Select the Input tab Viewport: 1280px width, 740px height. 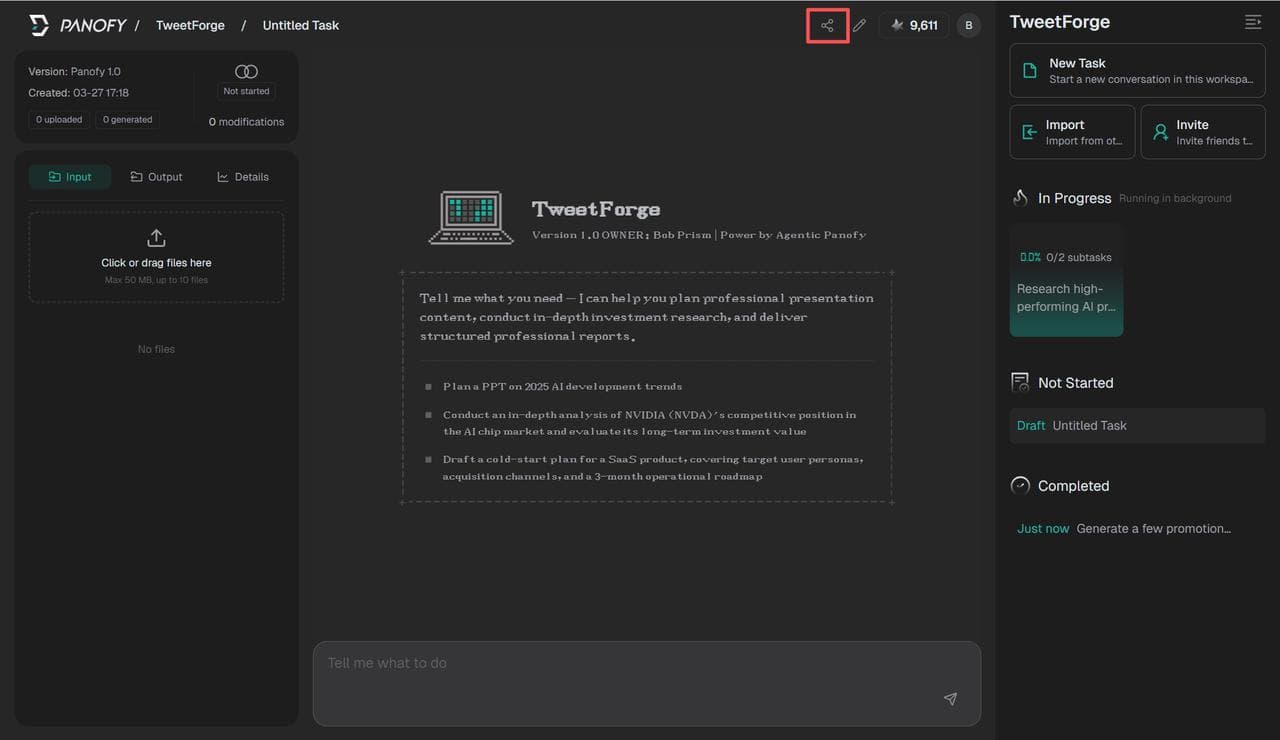(x=69, y=176)
